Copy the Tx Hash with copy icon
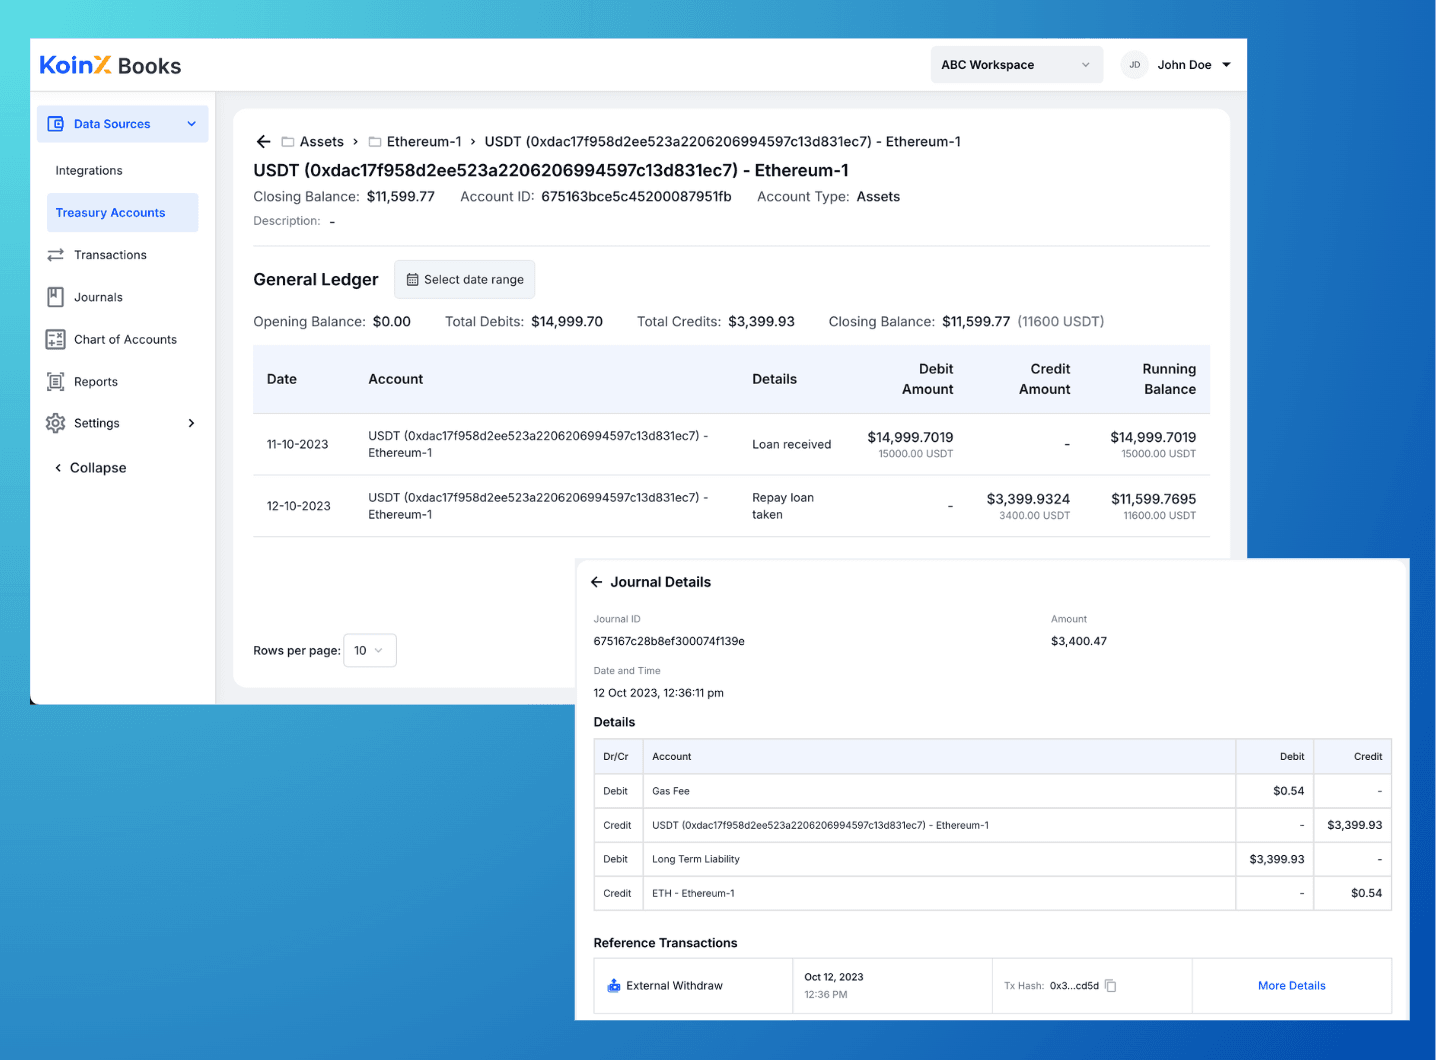 [x=1110, y=986]
